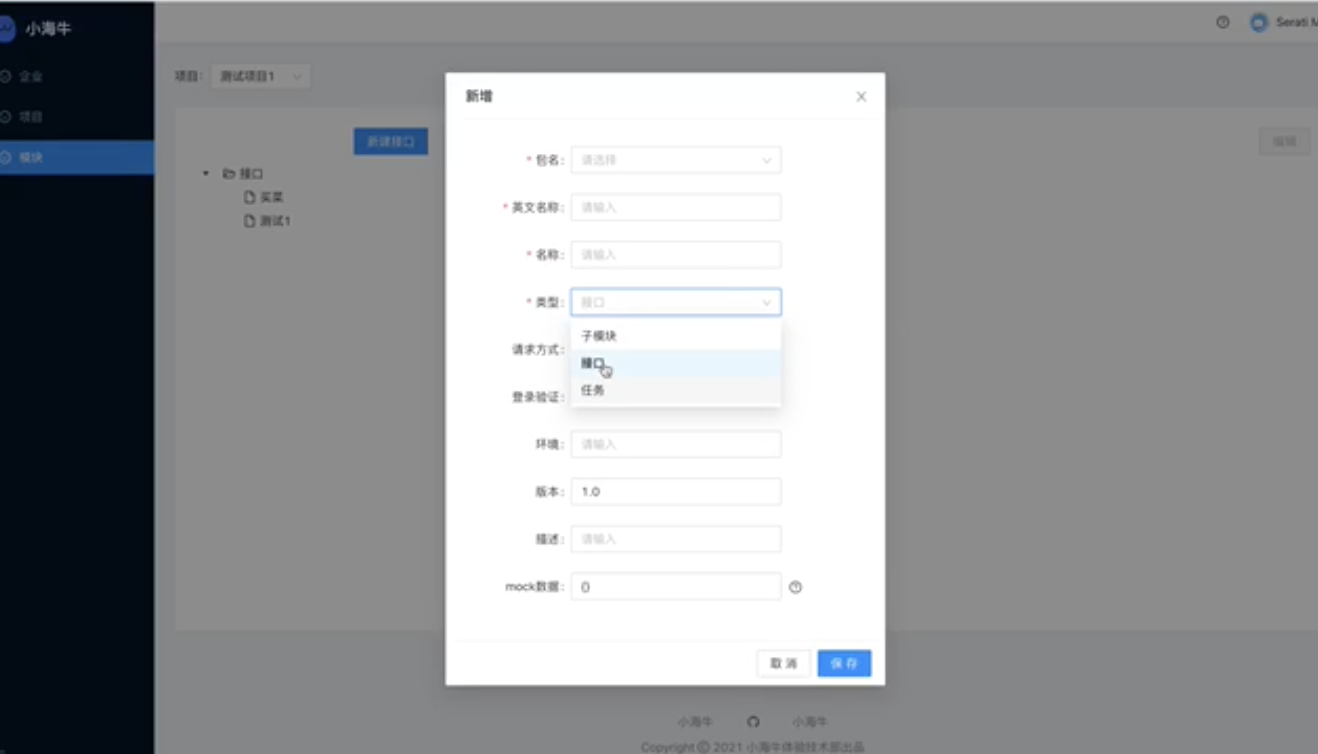Choose 子模块 from the type list
Image resolution: width=1318 pixels, height=754 pixels.
click(676, 336)
